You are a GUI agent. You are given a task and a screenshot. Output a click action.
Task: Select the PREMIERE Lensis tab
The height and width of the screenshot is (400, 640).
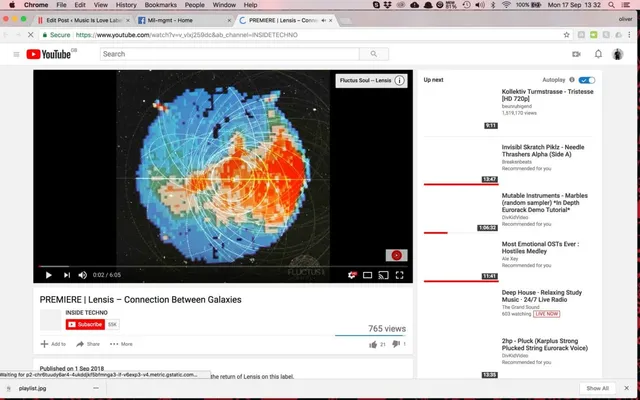(286, 20)
